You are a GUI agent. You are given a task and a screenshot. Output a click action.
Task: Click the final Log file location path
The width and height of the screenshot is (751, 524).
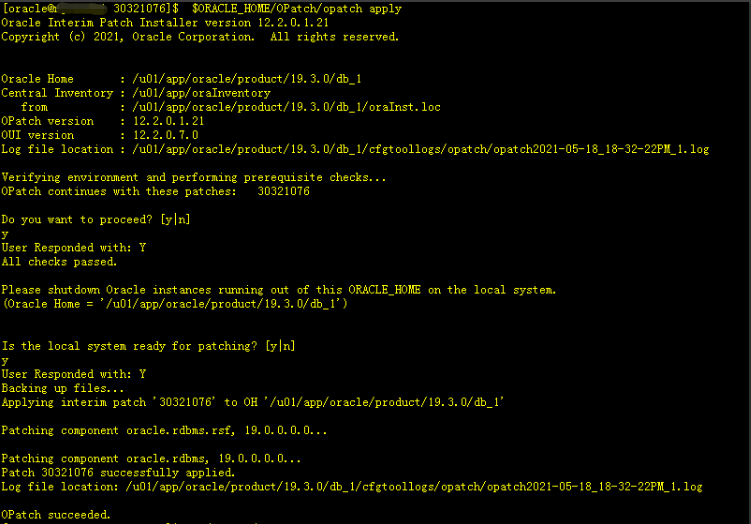[x=414, y=487]
